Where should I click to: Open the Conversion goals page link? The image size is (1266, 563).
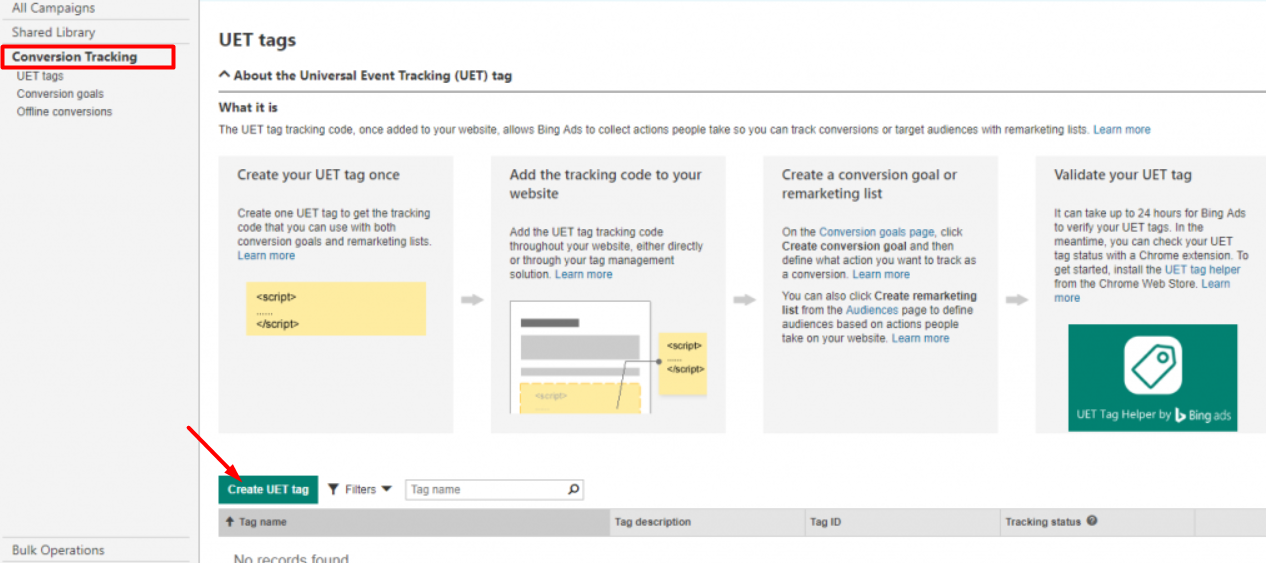coord(877,232)
